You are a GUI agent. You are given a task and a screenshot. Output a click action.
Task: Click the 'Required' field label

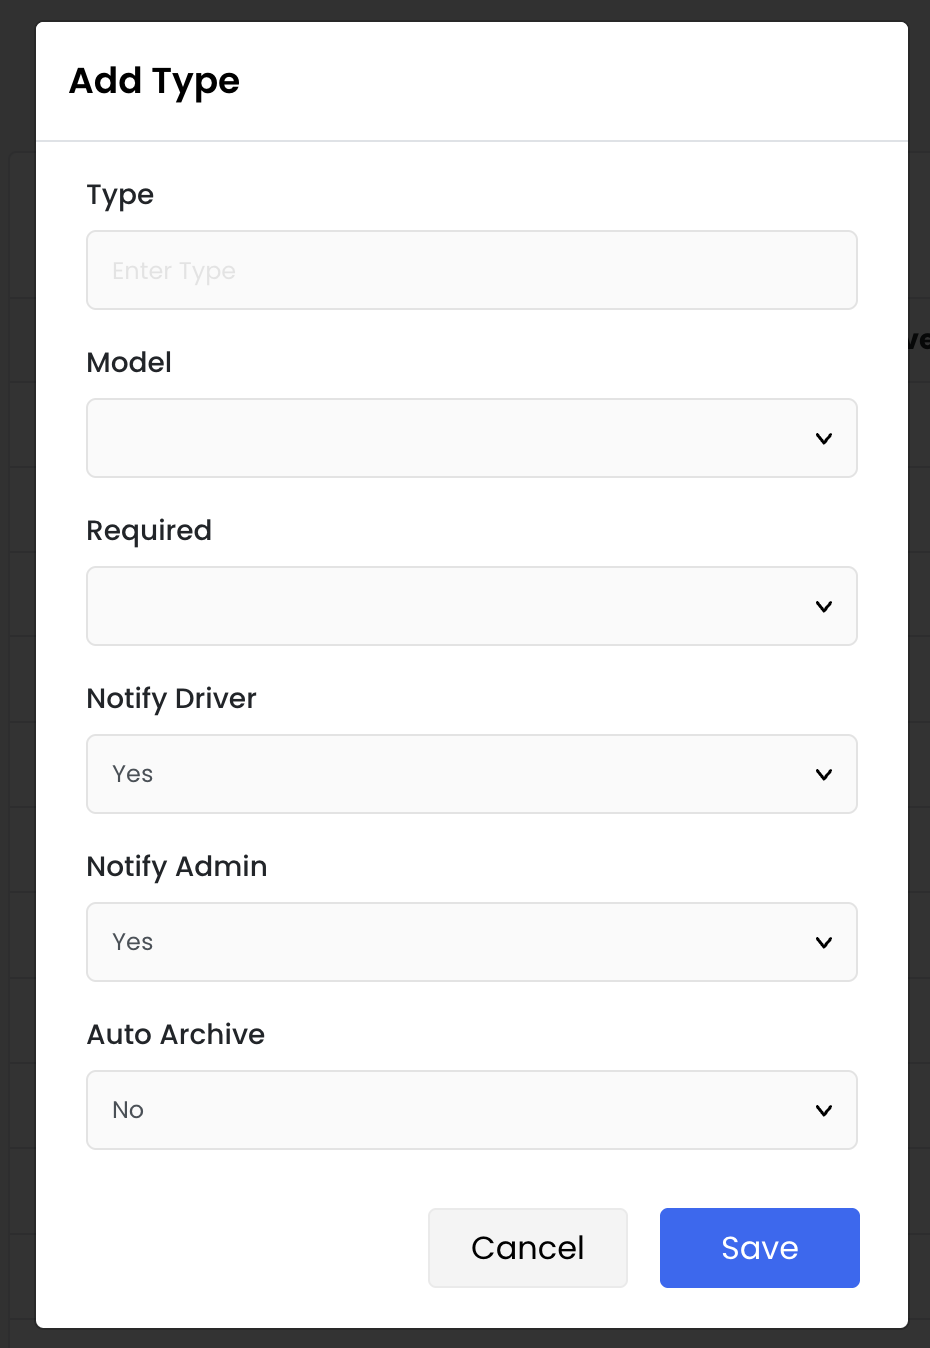pyautogui.click(x=149, y=530)
